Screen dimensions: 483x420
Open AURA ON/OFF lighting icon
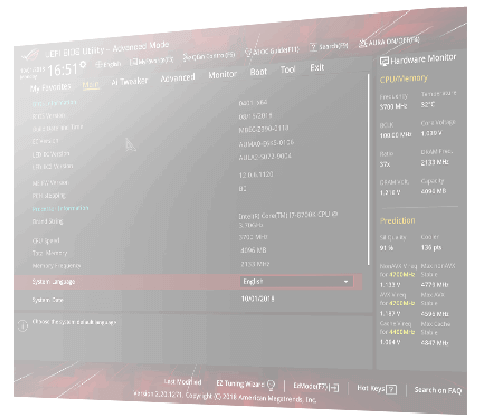pos(363,43)
